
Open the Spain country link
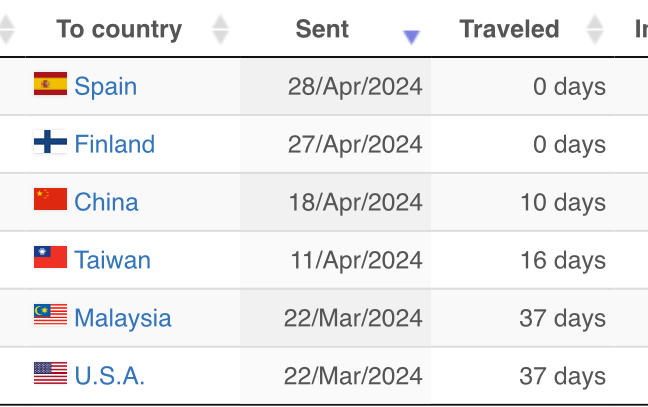105,86
